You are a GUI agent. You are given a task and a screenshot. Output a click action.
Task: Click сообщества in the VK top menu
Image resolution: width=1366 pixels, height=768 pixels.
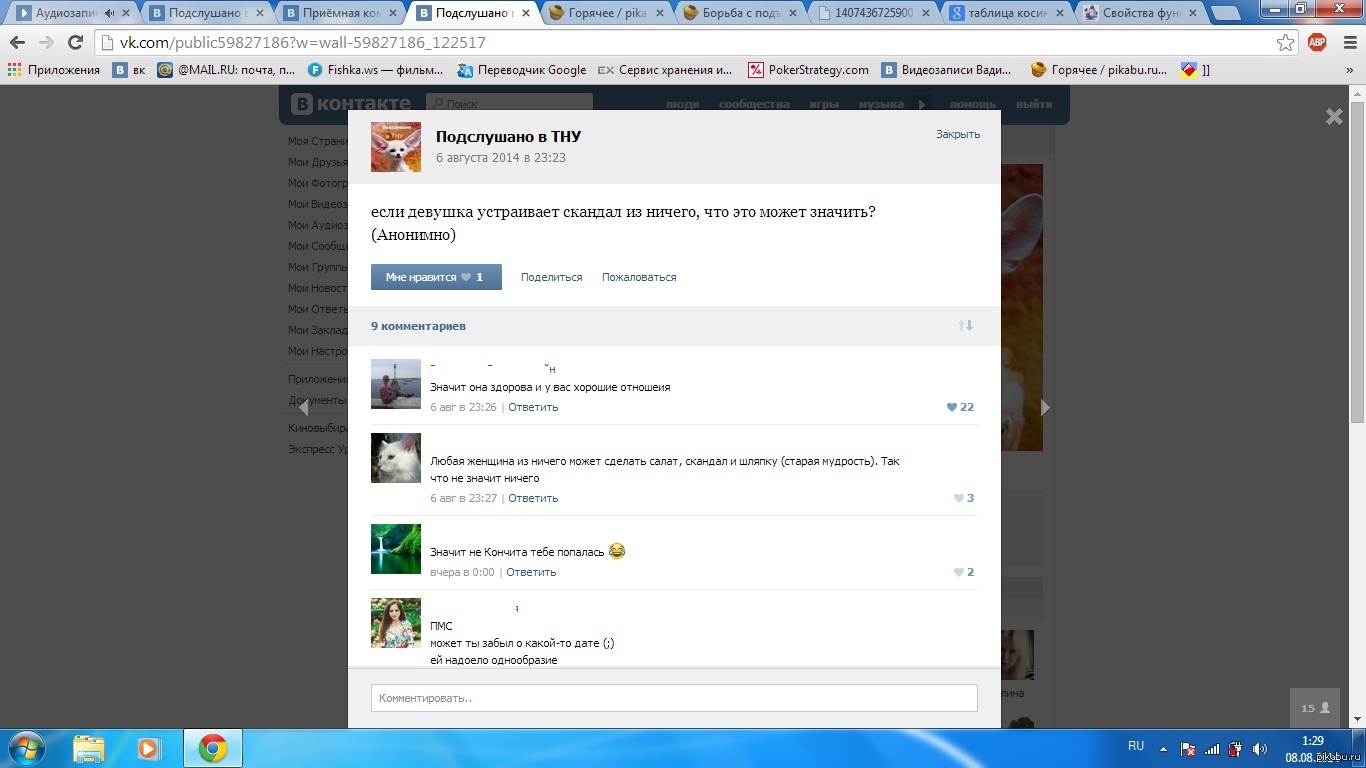(754, 104)
